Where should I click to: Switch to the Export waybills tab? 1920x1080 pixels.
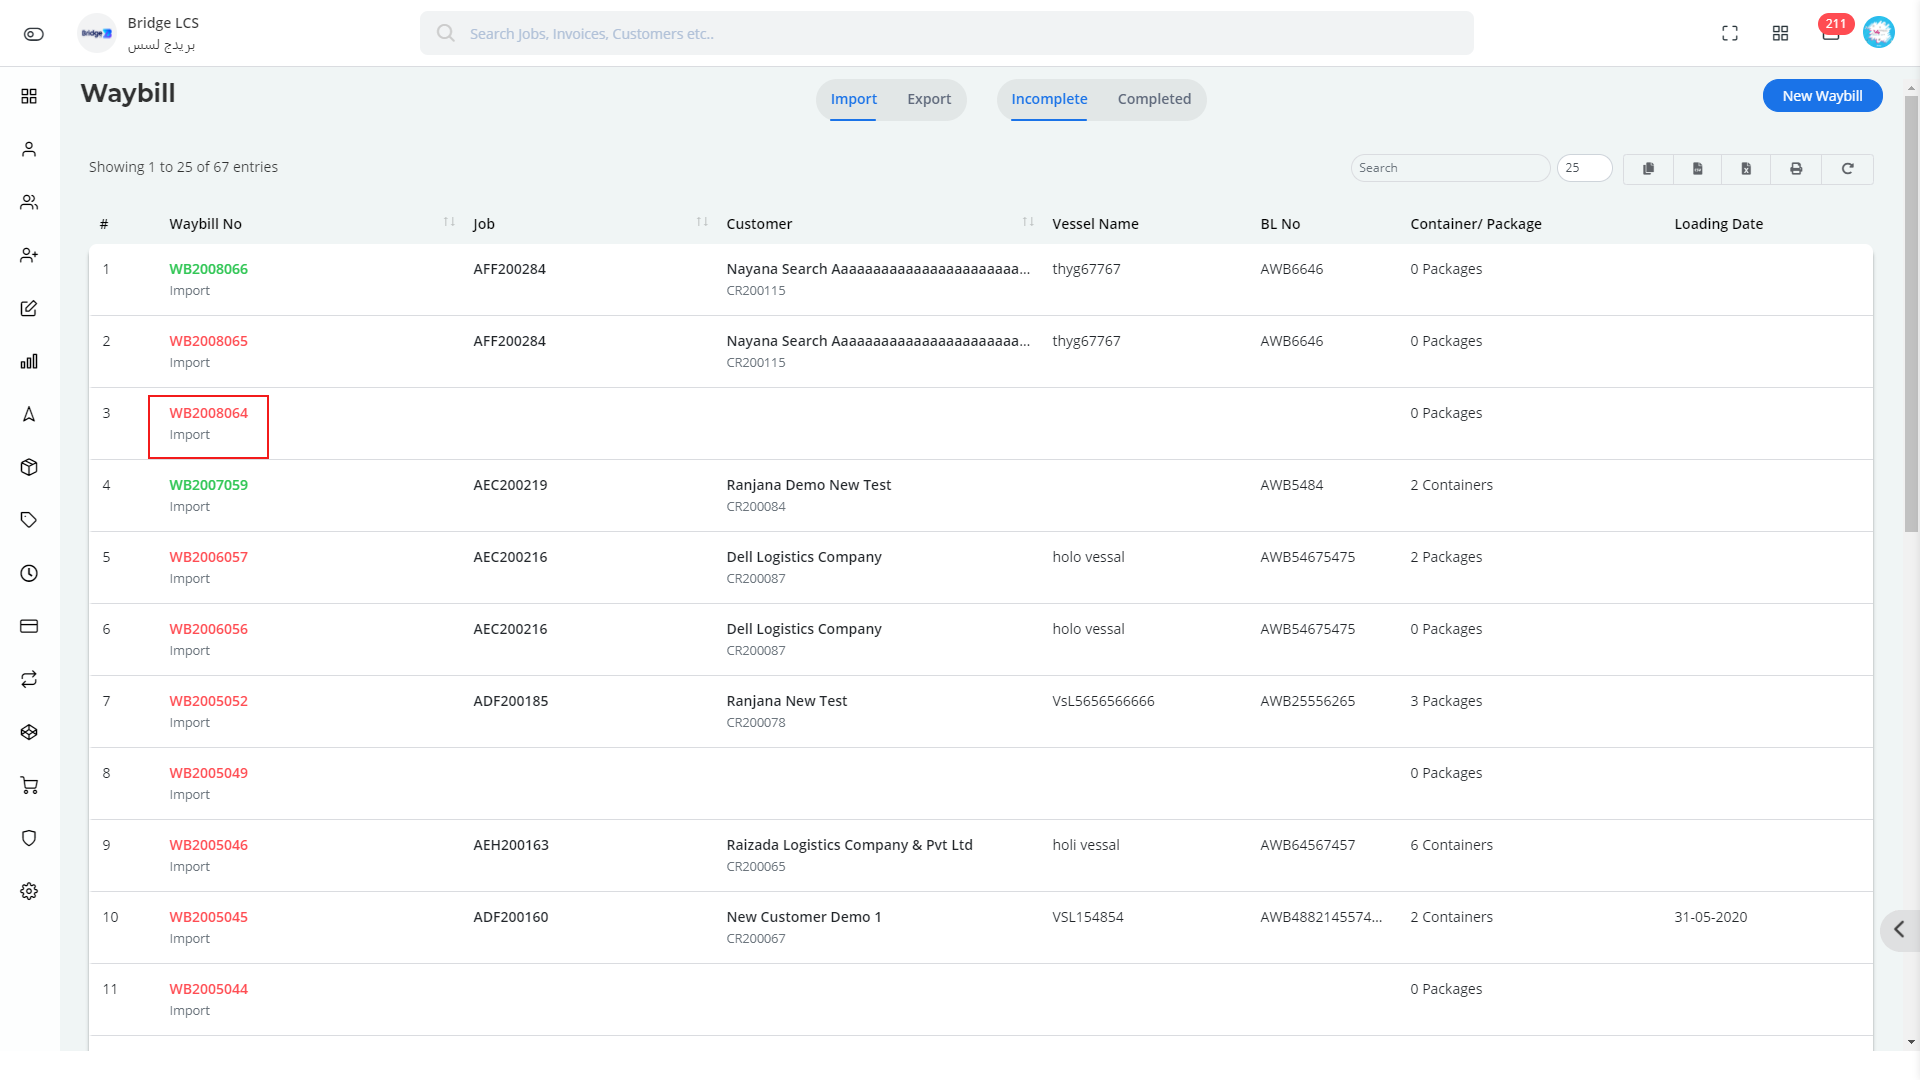928,99
